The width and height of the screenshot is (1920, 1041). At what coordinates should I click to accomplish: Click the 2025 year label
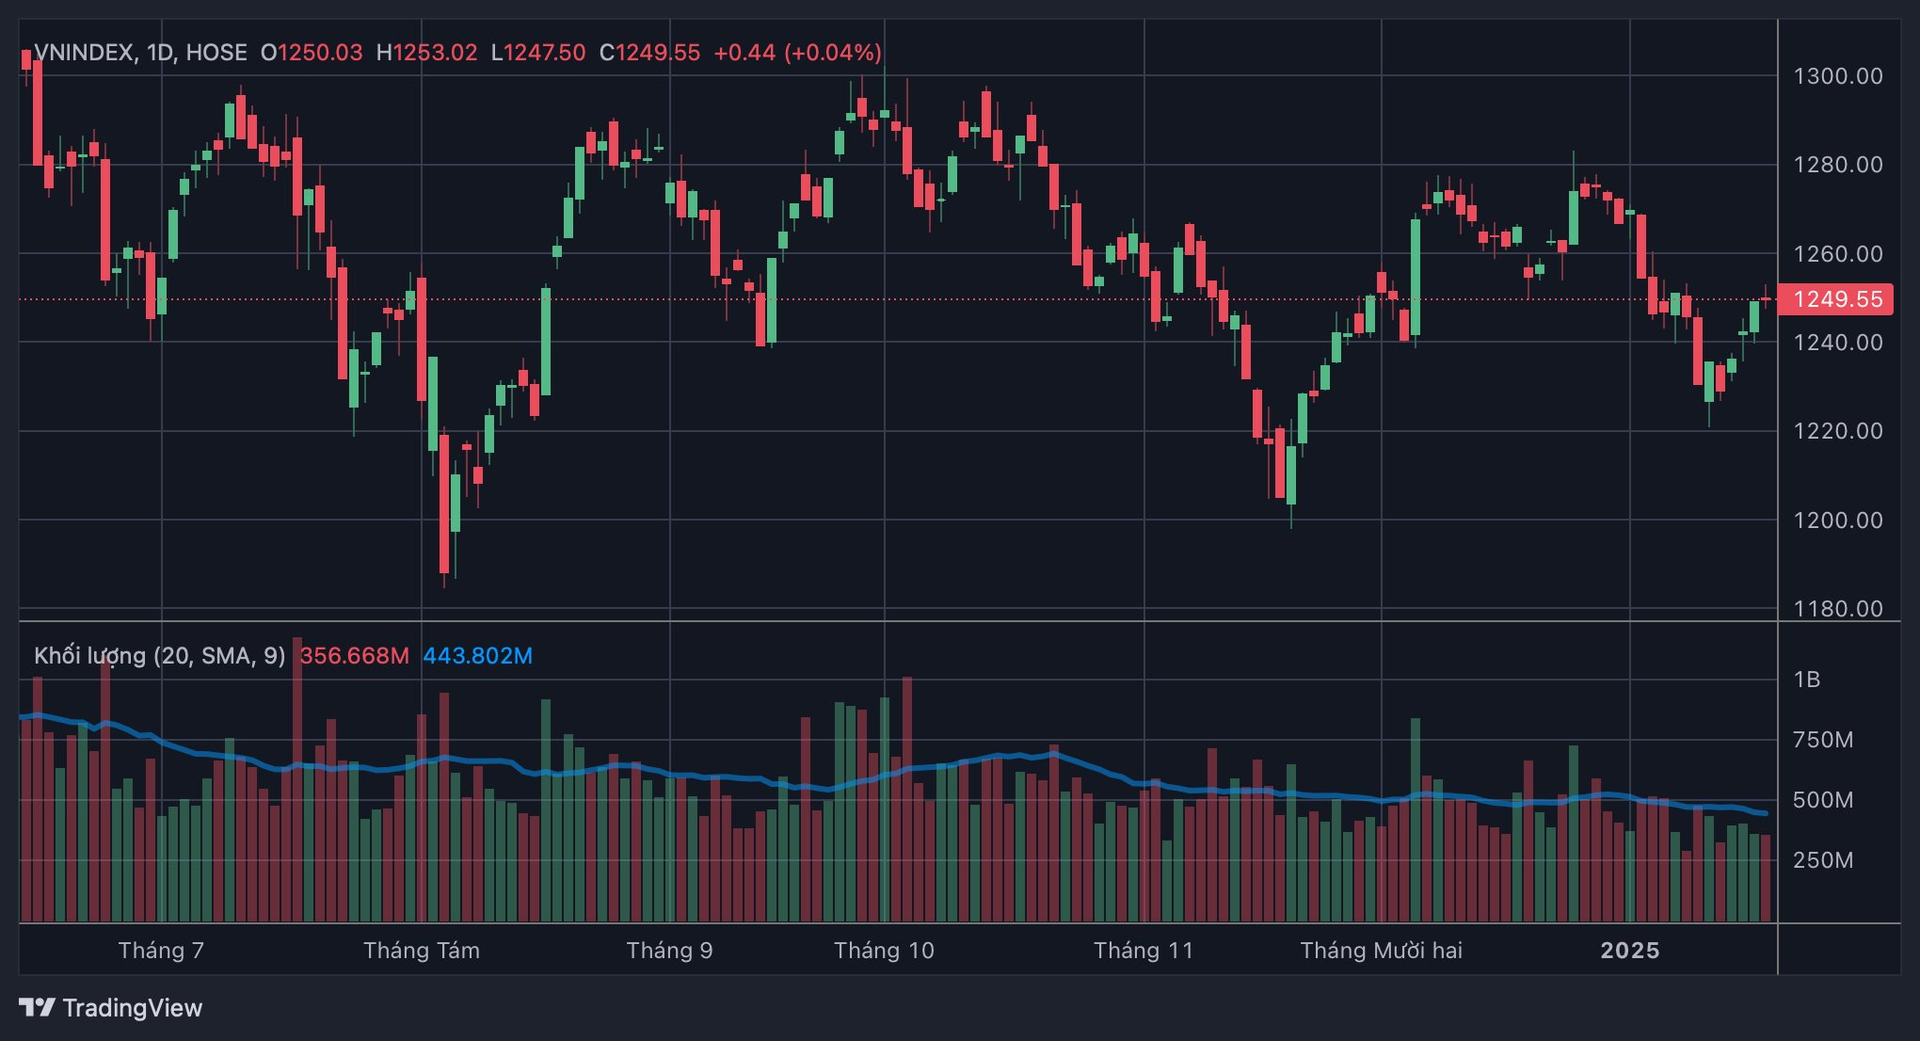[1629, 950]
